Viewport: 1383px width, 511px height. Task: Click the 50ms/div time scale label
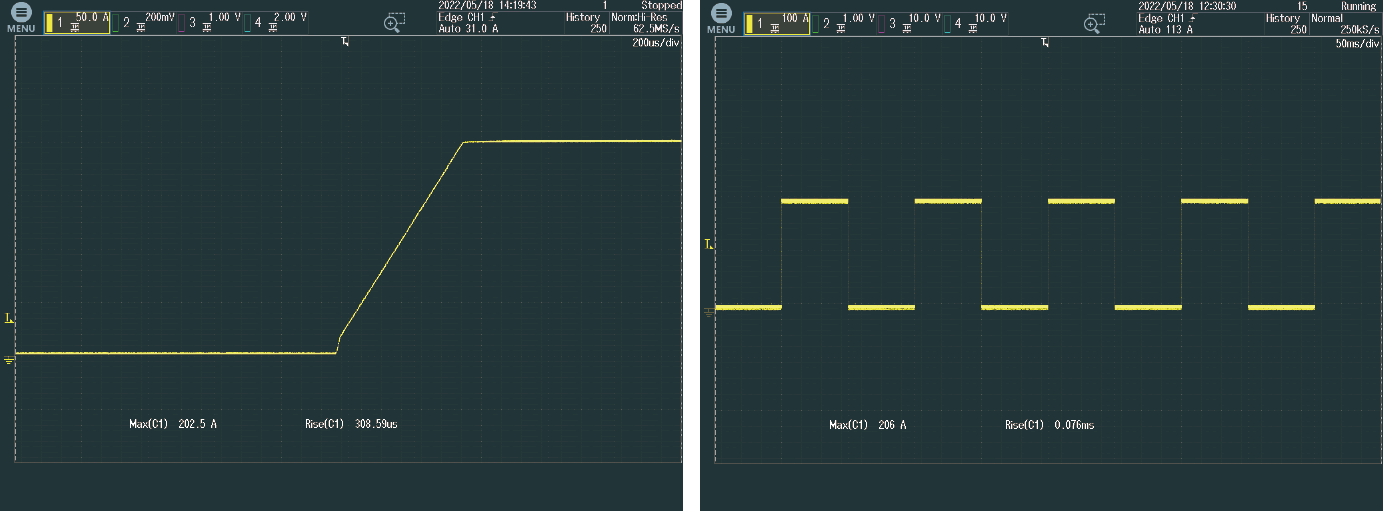coord(1357,43)
